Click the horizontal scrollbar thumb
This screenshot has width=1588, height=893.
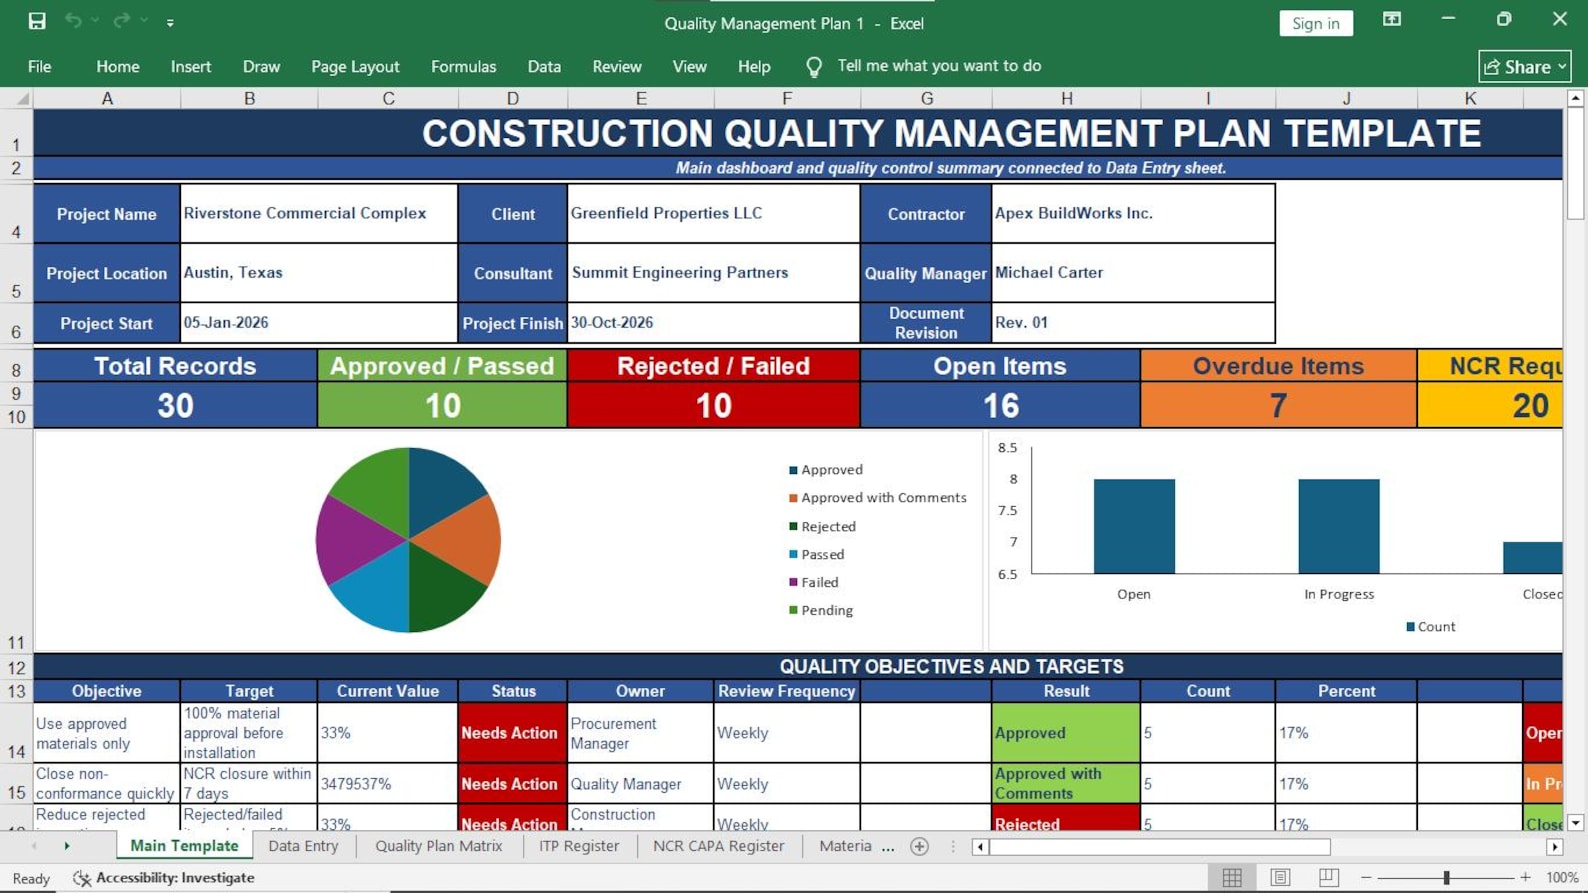1160,847
